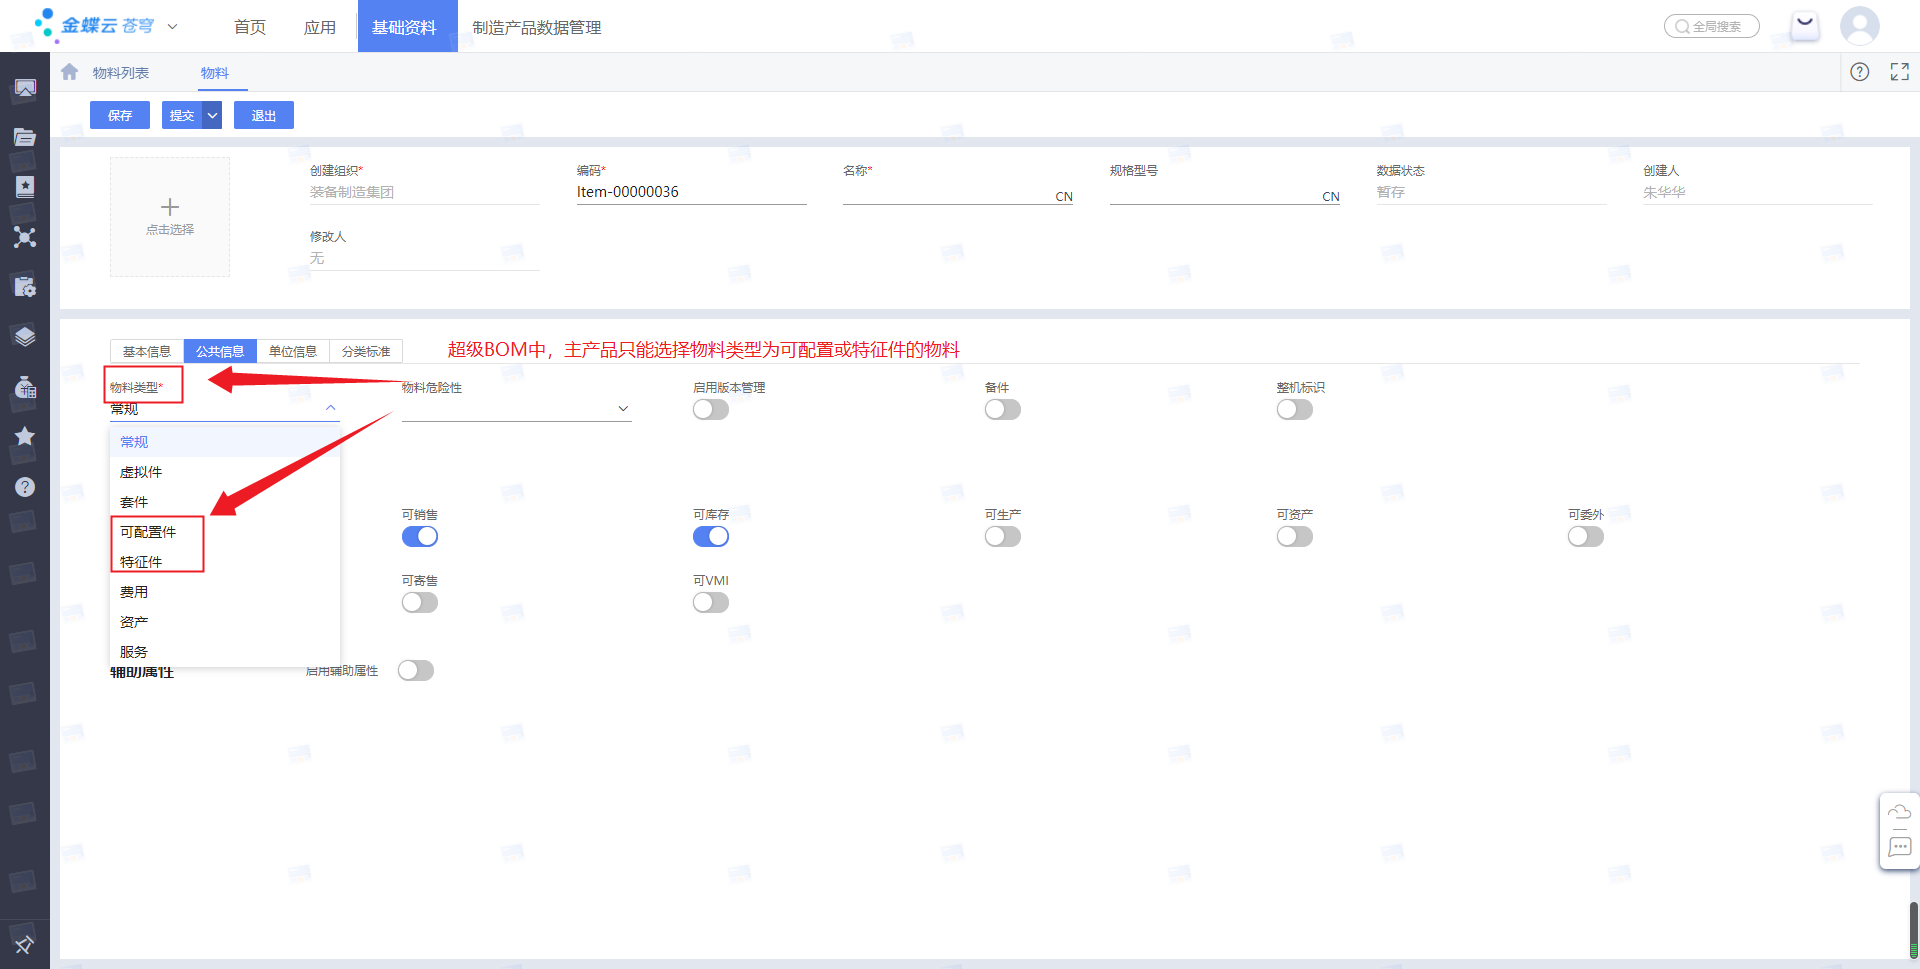
Task: Open the user avatar profile menu
Action: [x=1859, y=26]
